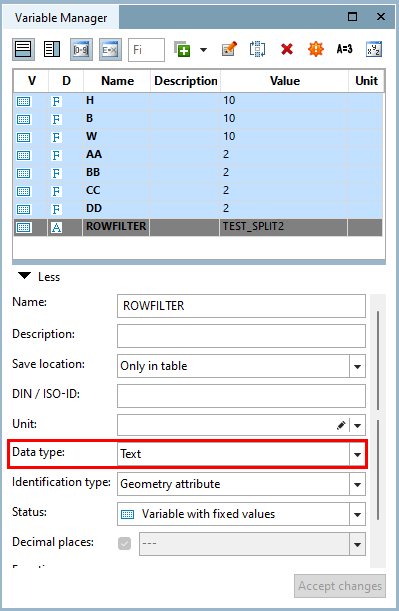Click the F data type icon in row B

[56, 120]
